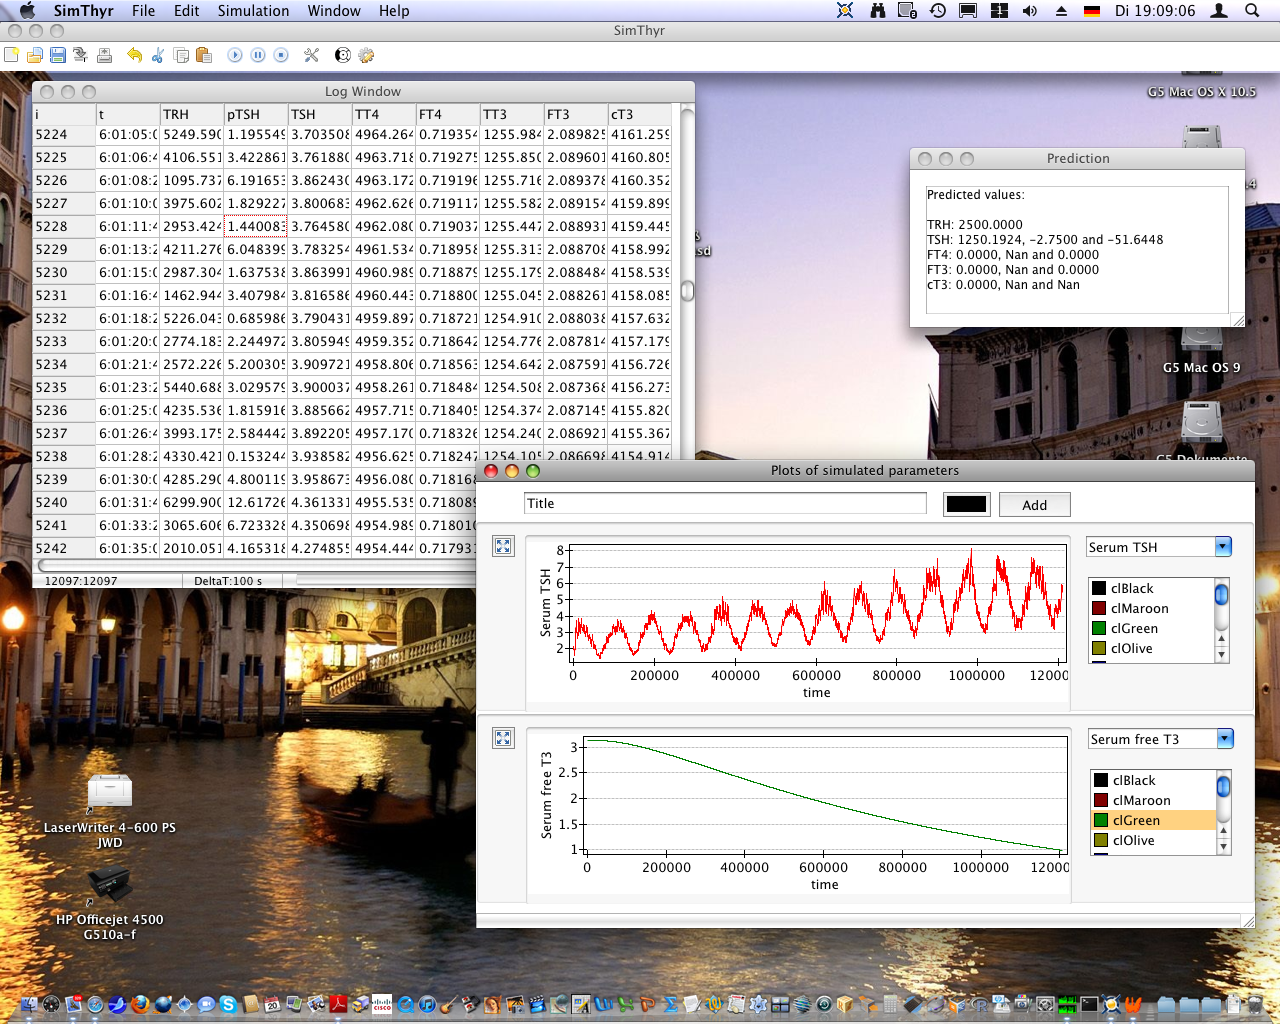Pause the simulation from the toolbar
This screenshot has height=1024, width=1280.
[258, 55]
